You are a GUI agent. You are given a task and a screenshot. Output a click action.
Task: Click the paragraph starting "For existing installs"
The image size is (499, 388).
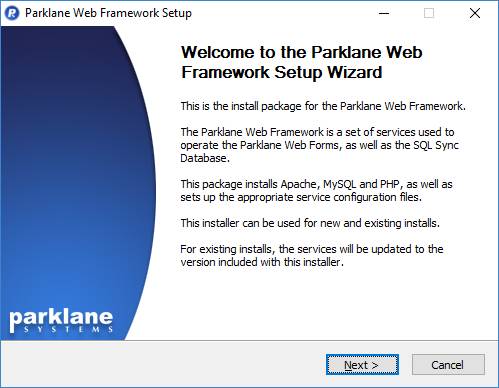click(312, 255)
